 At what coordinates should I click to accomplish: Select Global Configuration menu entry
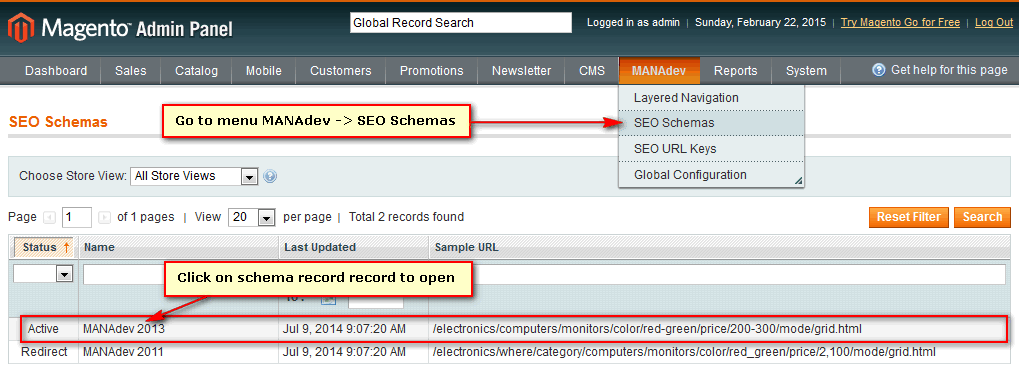(x=712, y=175)
